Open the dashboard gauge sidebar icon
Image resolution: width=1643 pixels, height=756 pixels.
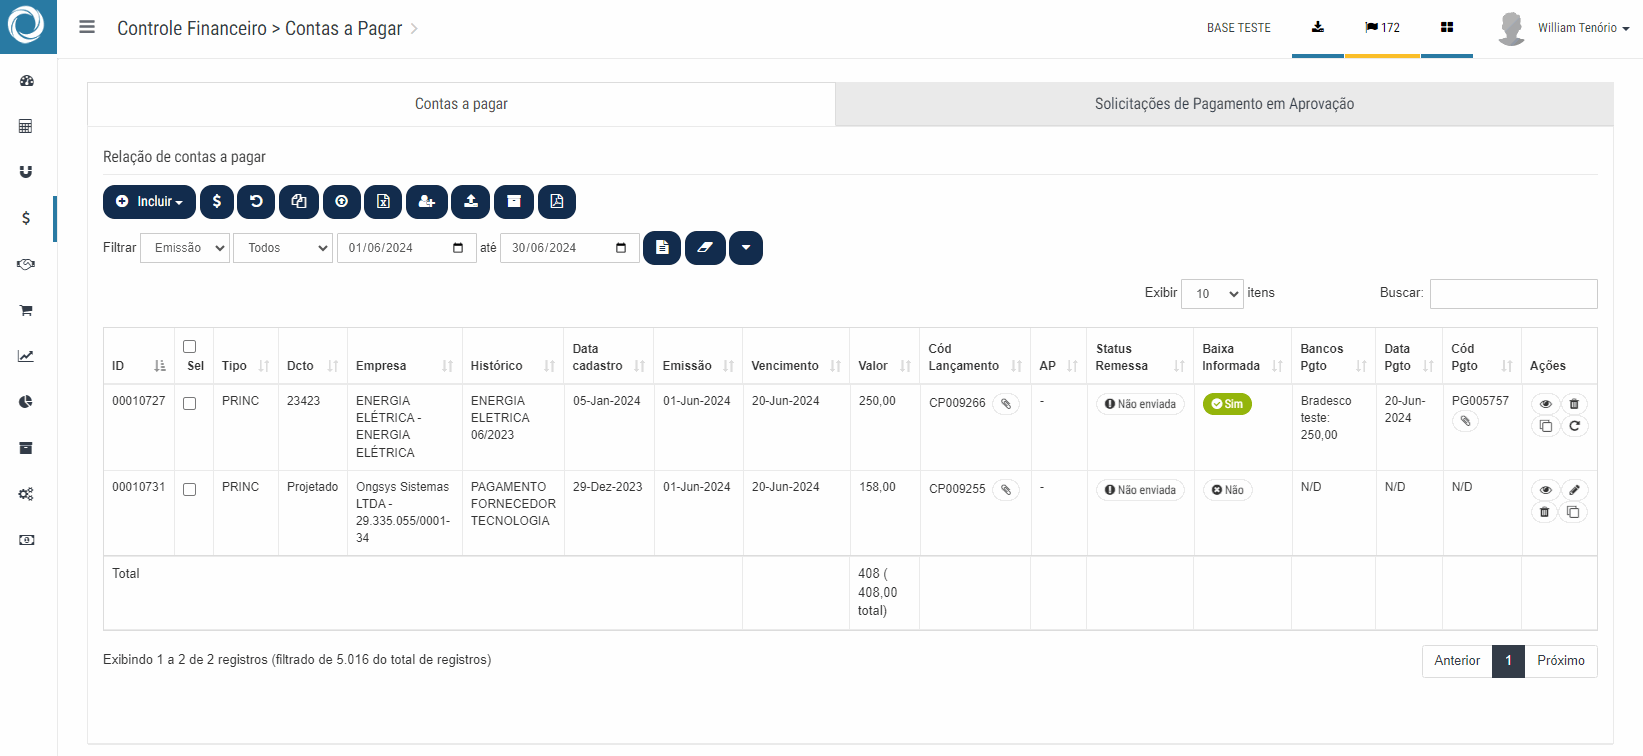click(x=26, y=81)
